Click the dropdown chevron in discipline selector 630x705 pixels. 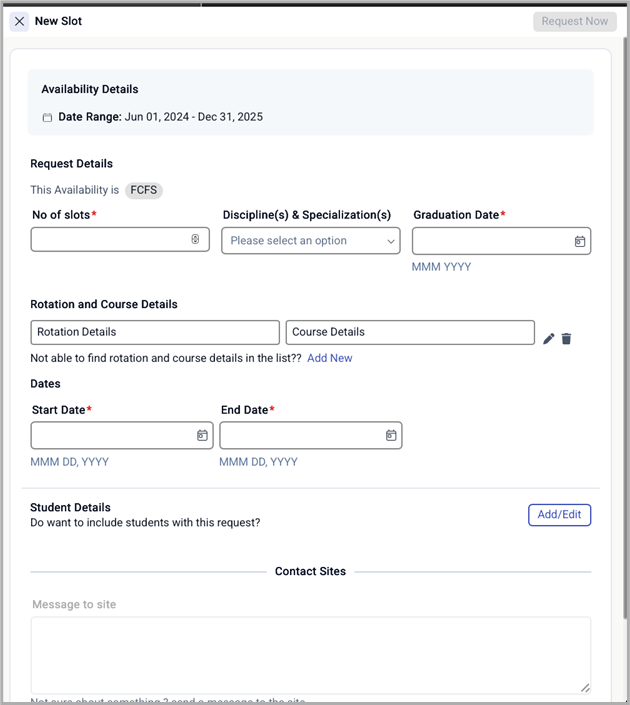coord(391,241)
